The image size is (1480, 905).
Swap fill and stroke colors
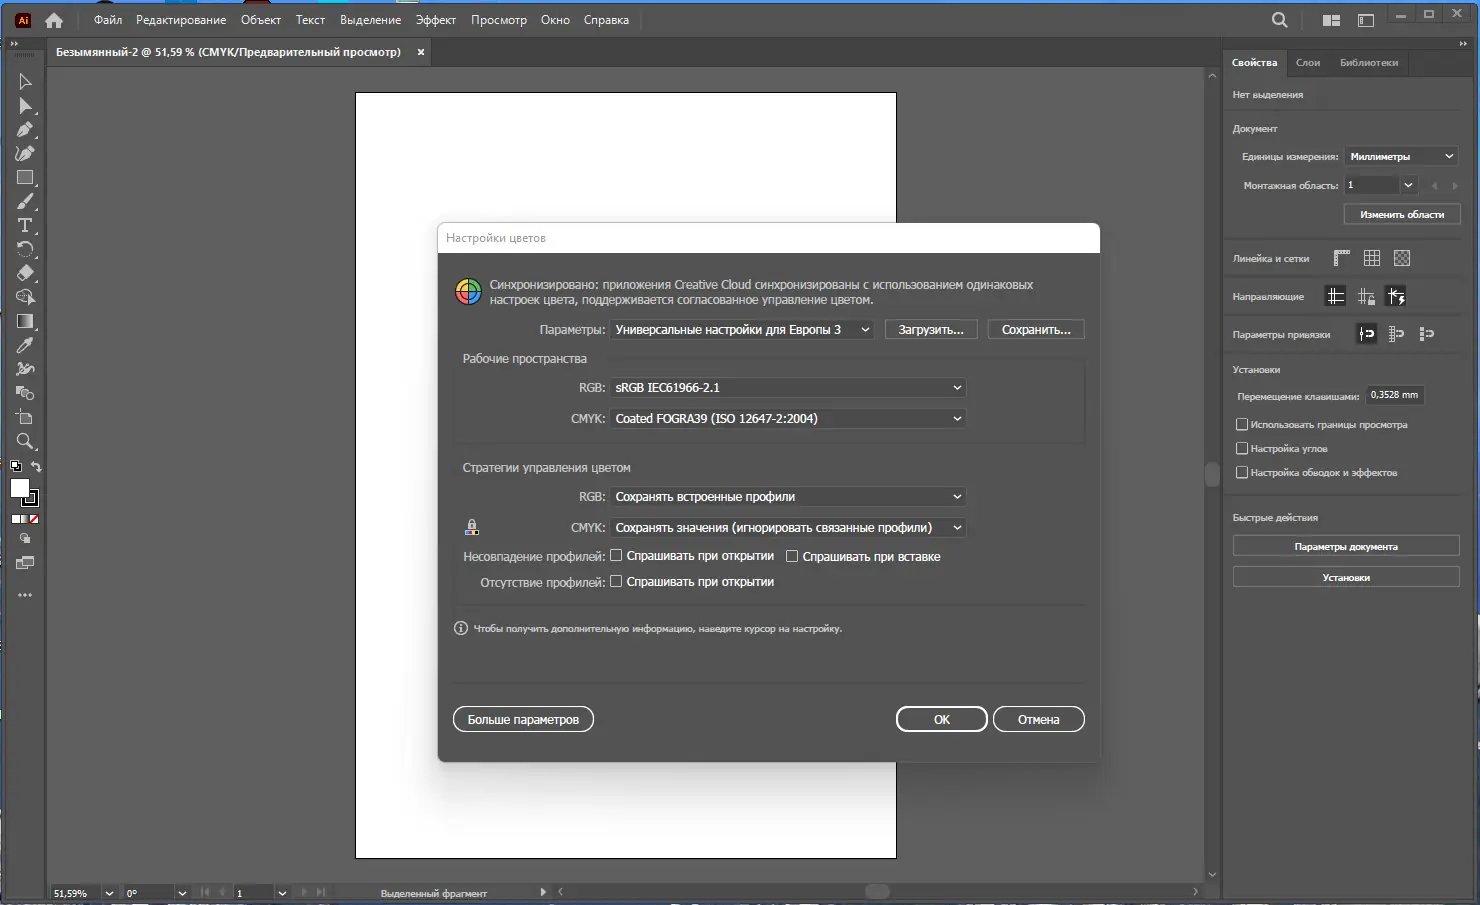(x=36, y=467)
